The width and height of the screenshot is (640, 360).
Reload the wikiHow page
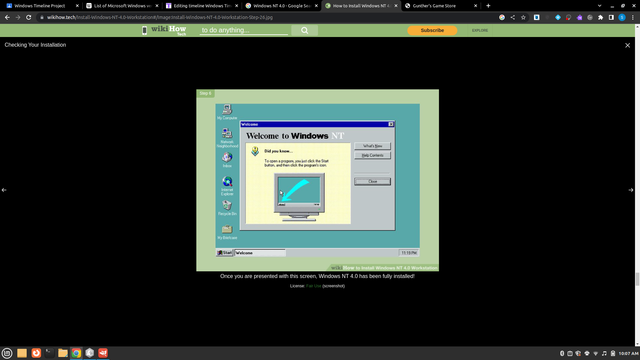(x=29, y=18)
